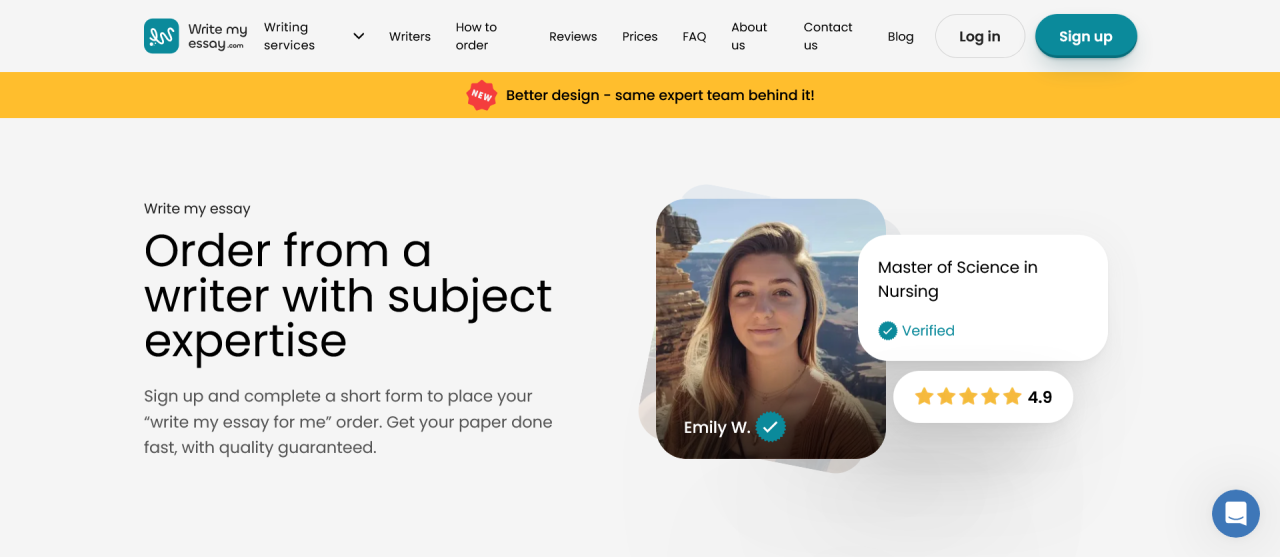
Task: Go to the Blog
Action: [x=900, y=36]
